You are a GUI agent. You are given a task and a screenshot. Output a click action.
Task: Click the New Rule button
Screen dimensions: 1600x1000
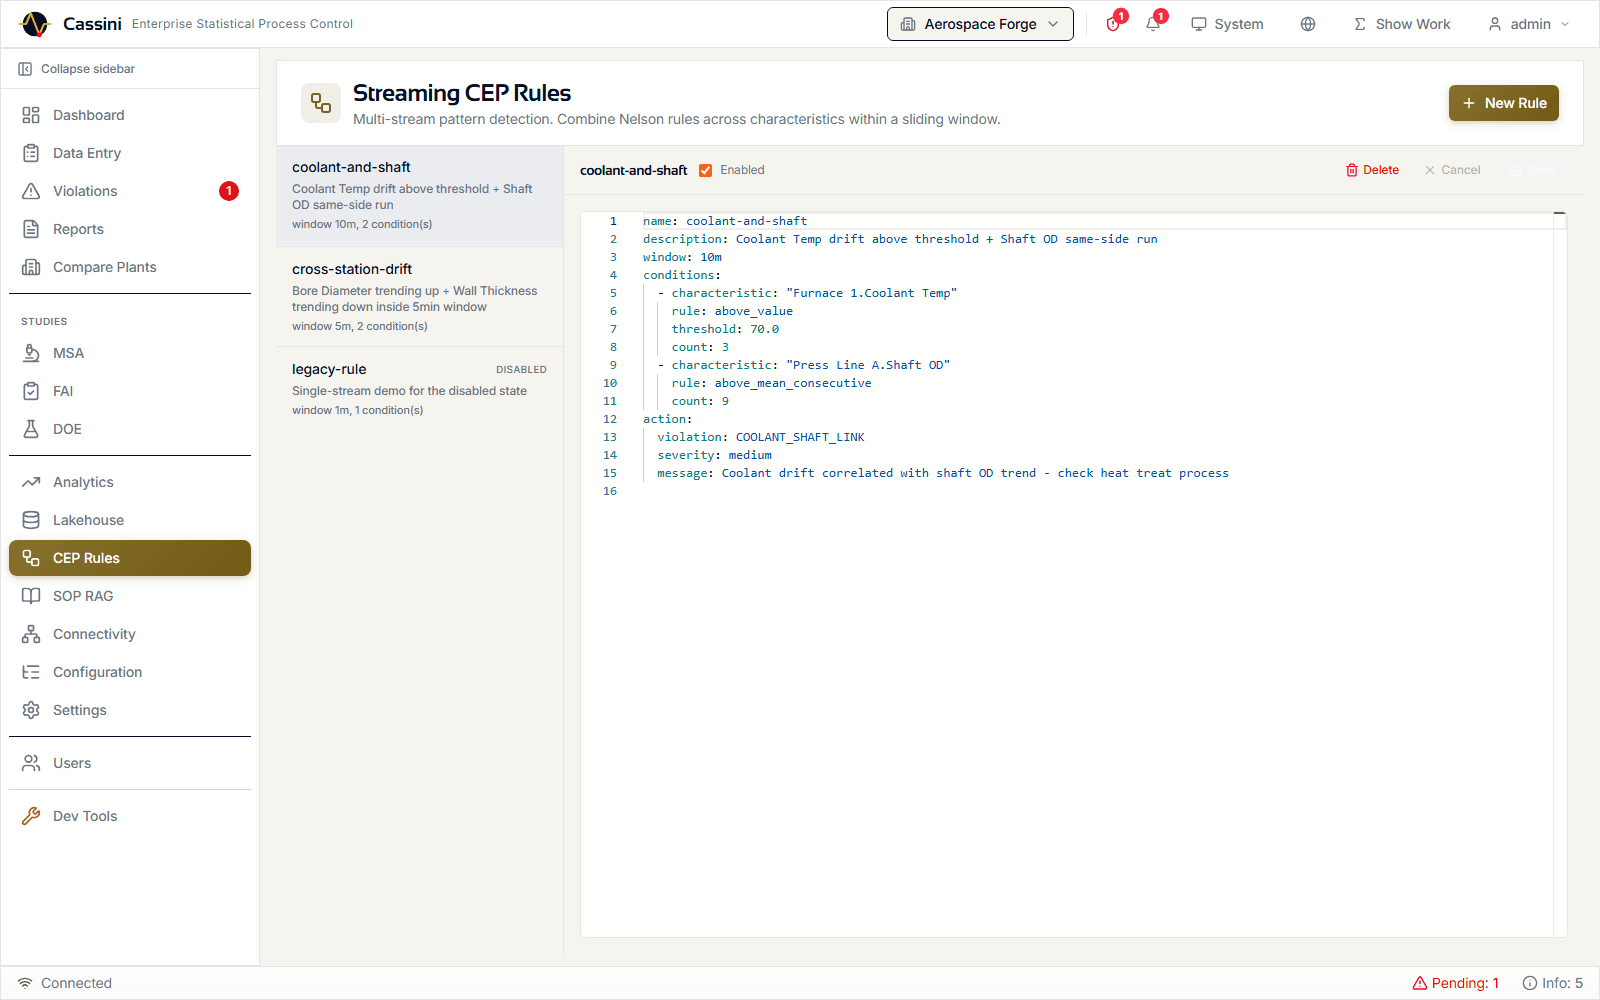coord(1504,103)
